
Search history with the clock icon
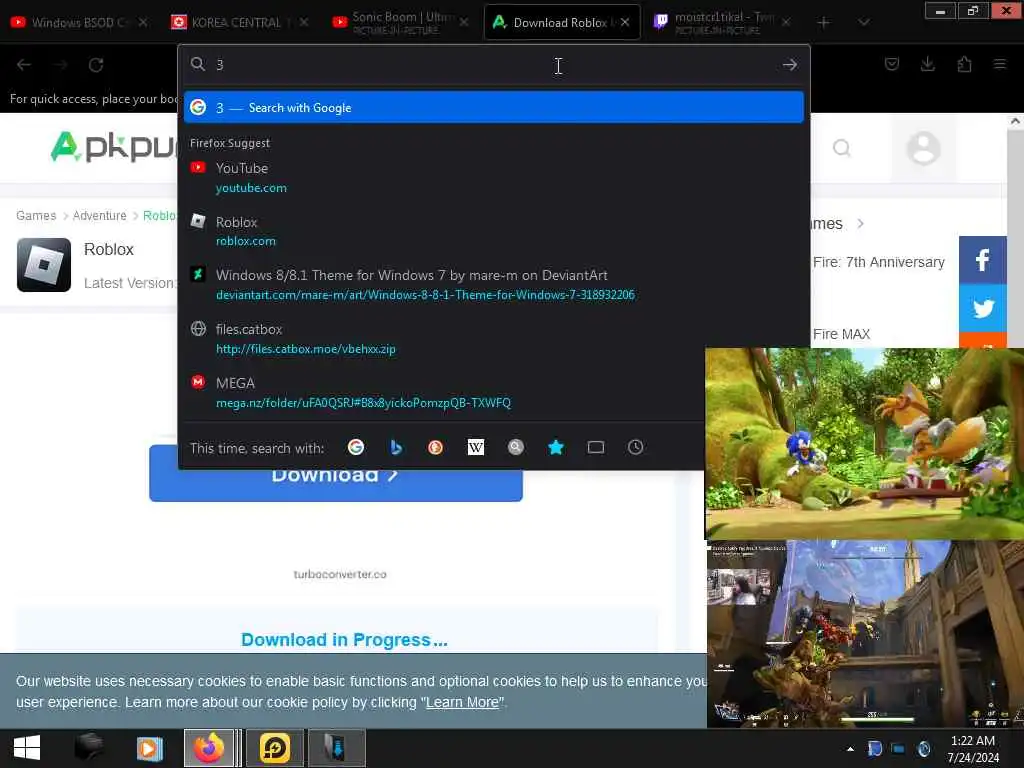tap(635, 447)
